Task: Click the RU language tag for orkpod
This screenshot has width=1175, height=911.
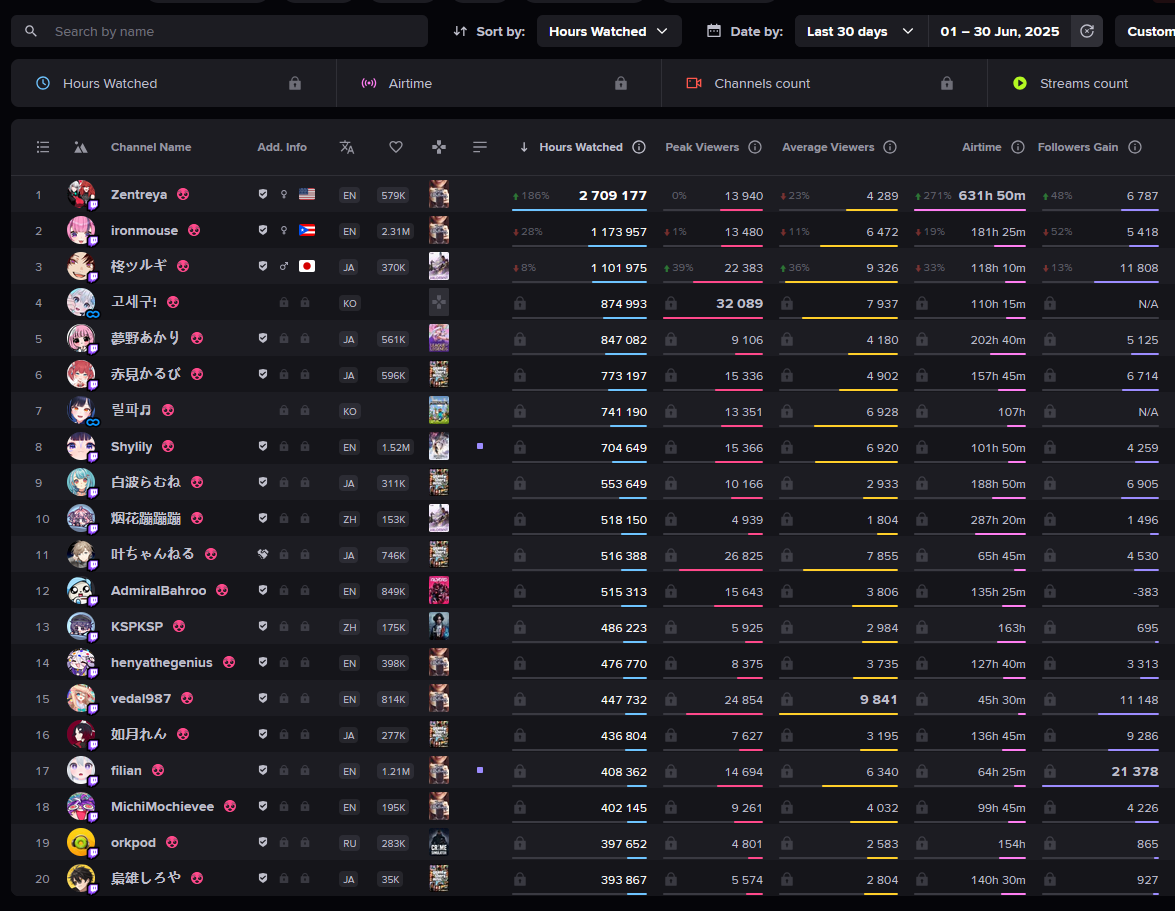Action: 349,844
